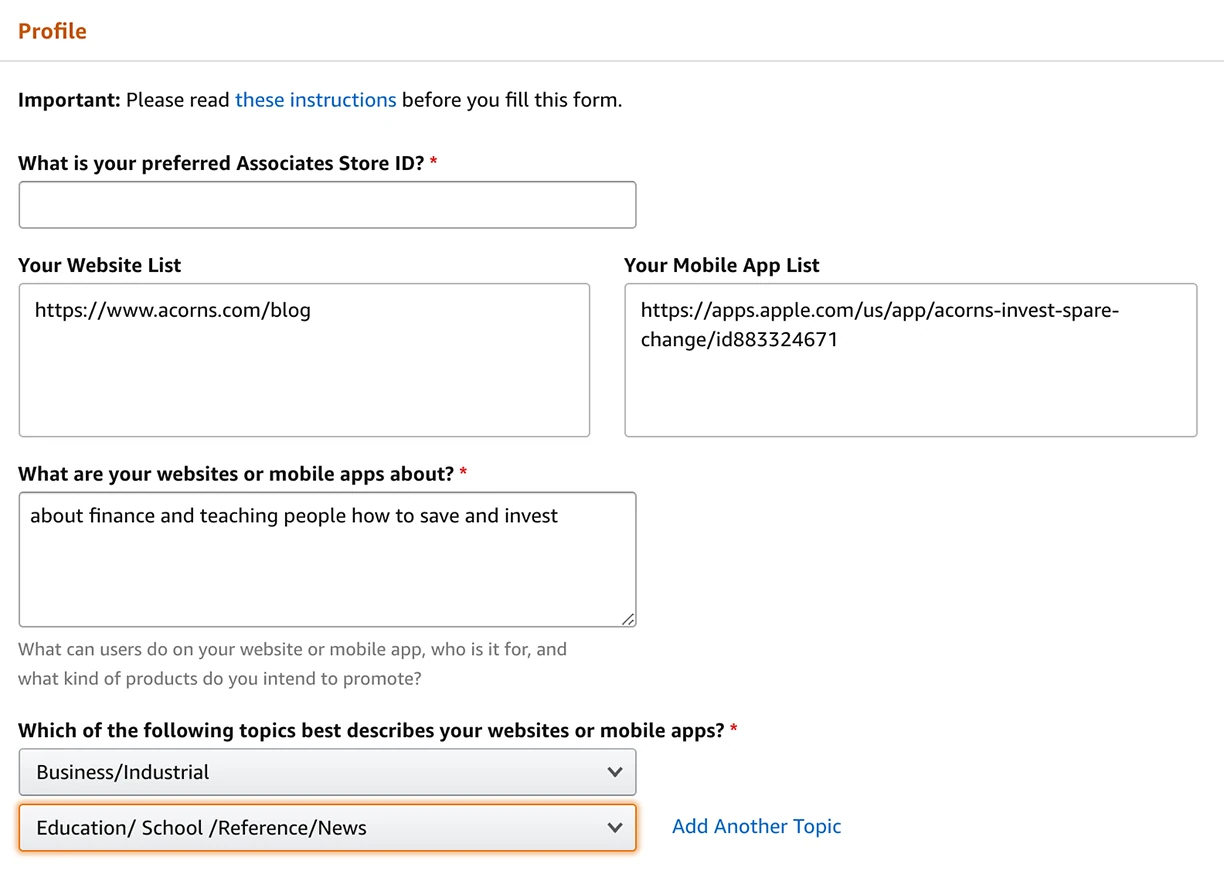Click the "Your Website List" label
Screen dimensions: 1224x881
tap(100, 265)
